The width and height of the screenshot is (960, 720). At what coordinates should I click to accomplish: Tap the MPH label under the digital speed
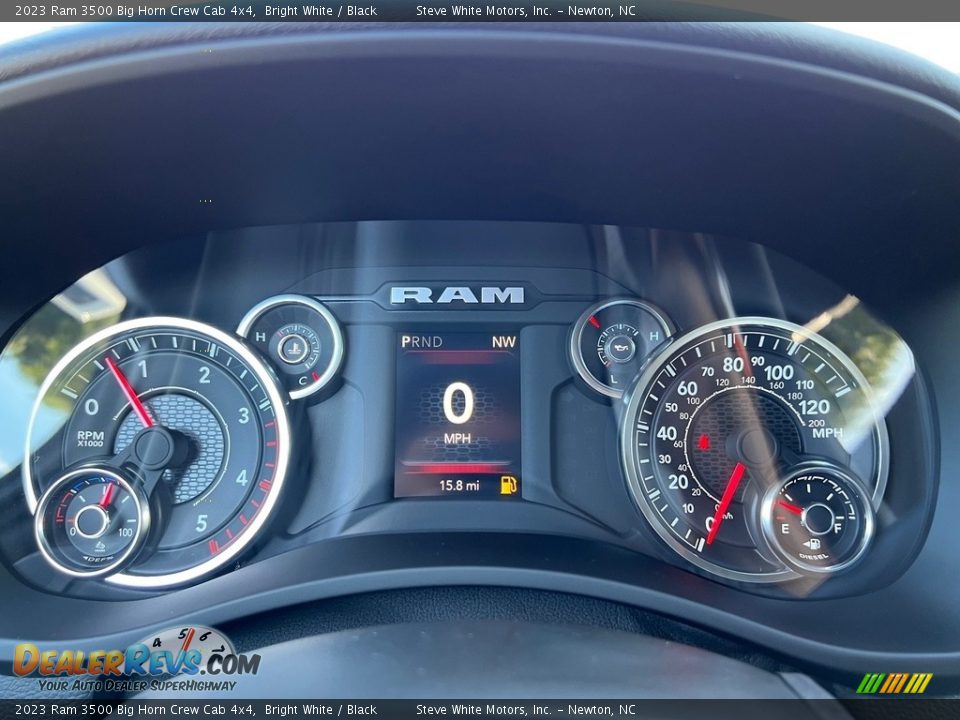(457, 438)
